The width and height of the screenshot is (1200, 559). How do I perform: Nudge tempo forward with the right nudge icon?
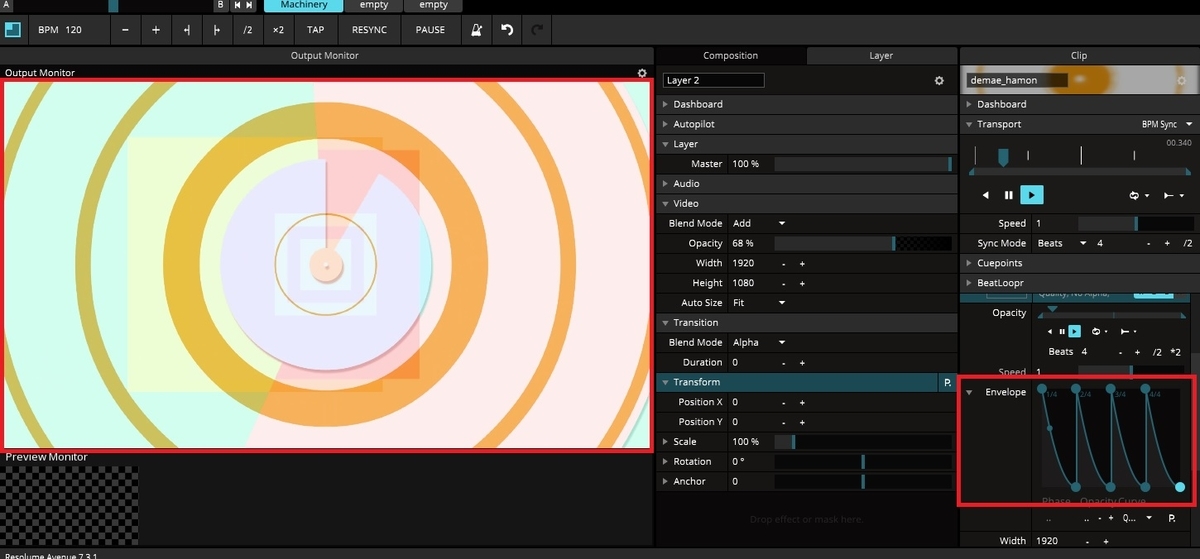click(217, 30)
